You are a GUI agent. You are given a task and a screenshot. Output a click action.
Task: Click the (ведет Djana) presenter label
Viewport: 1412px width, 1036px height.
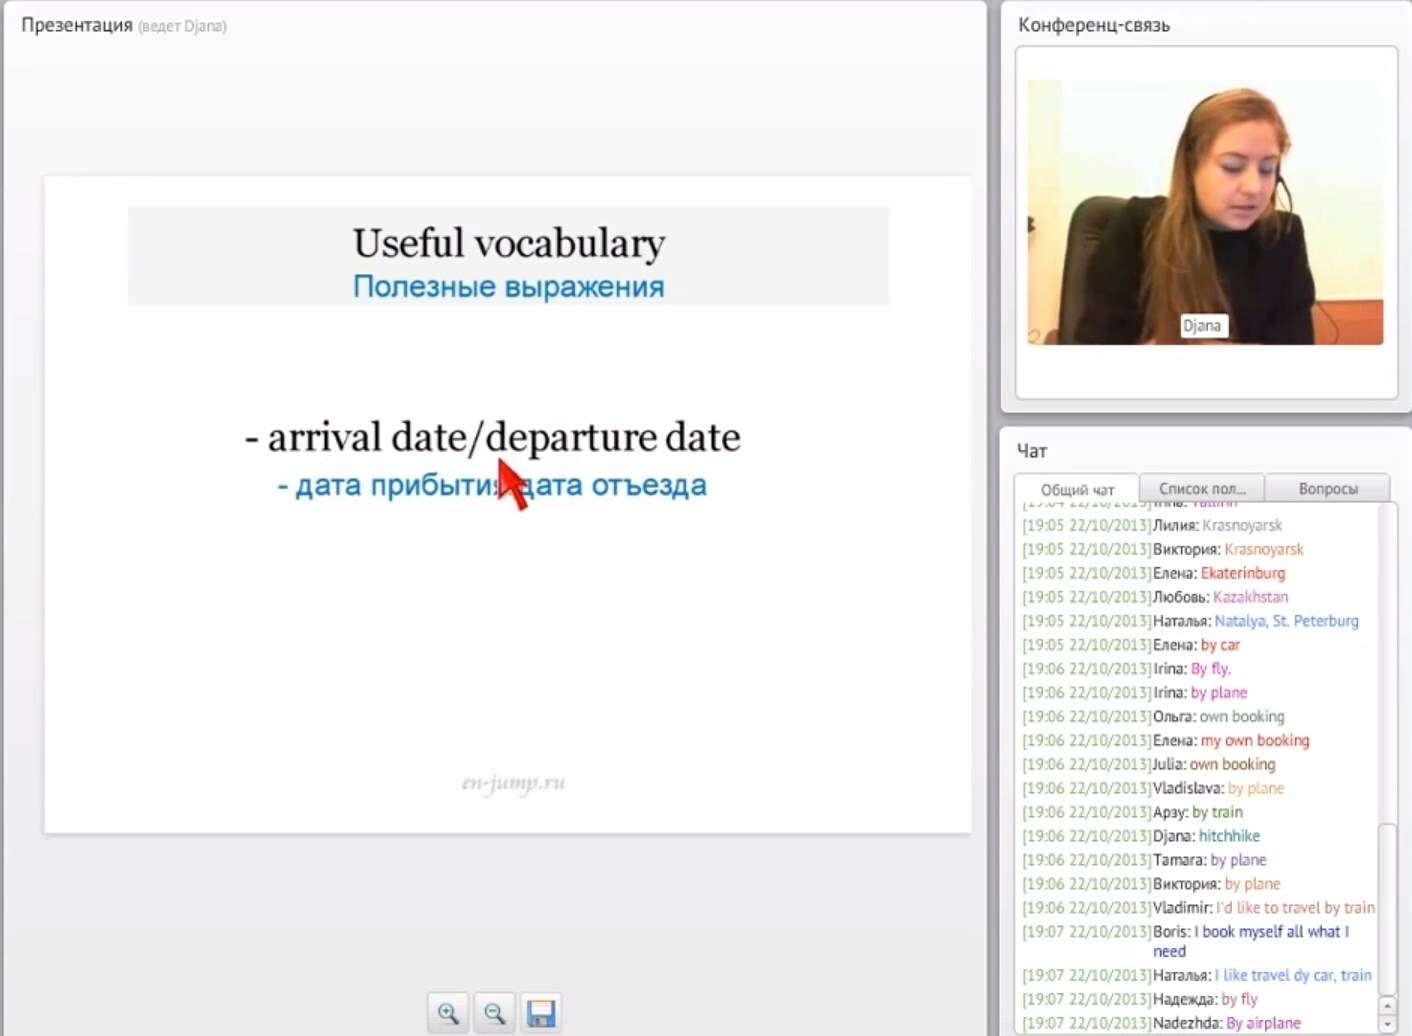182,26
